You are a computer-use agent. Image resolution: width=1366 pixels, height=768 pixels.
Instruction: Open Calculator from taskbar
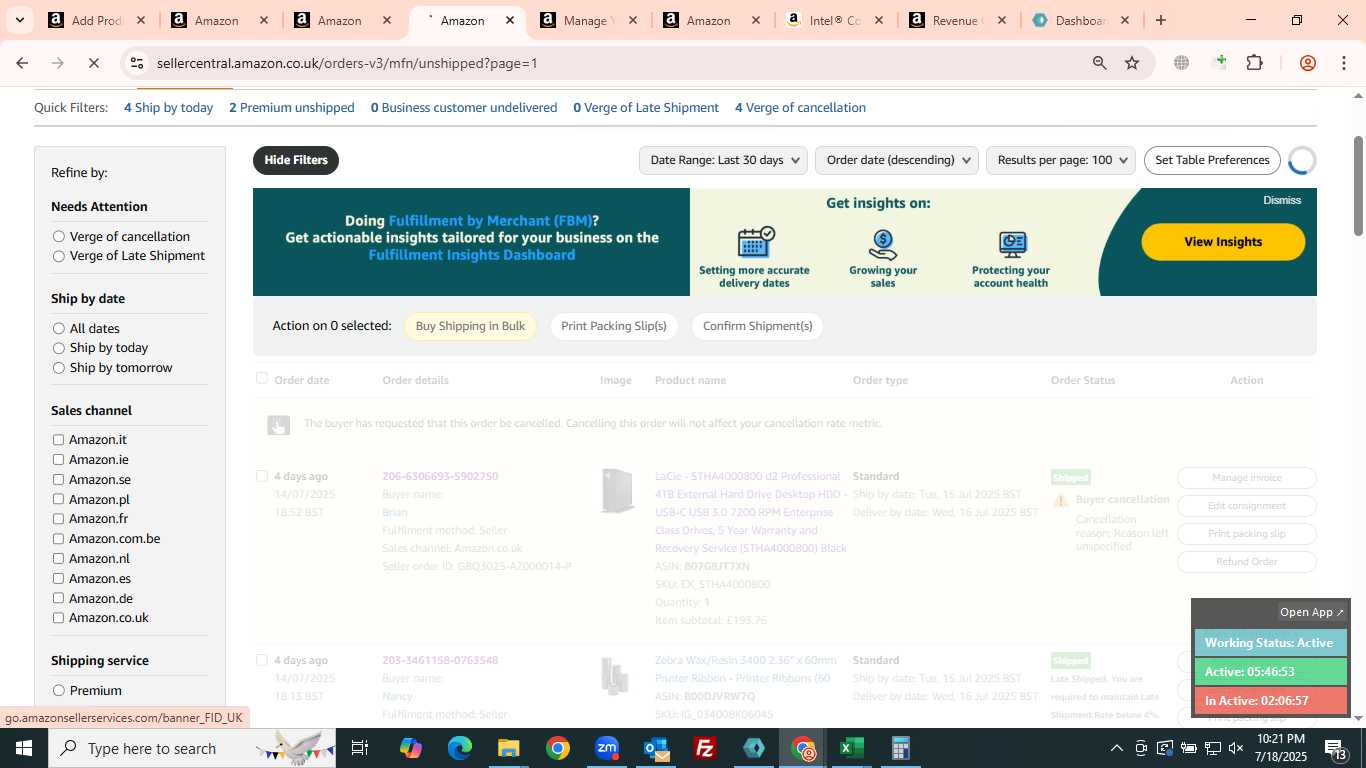tap(900, 748)
